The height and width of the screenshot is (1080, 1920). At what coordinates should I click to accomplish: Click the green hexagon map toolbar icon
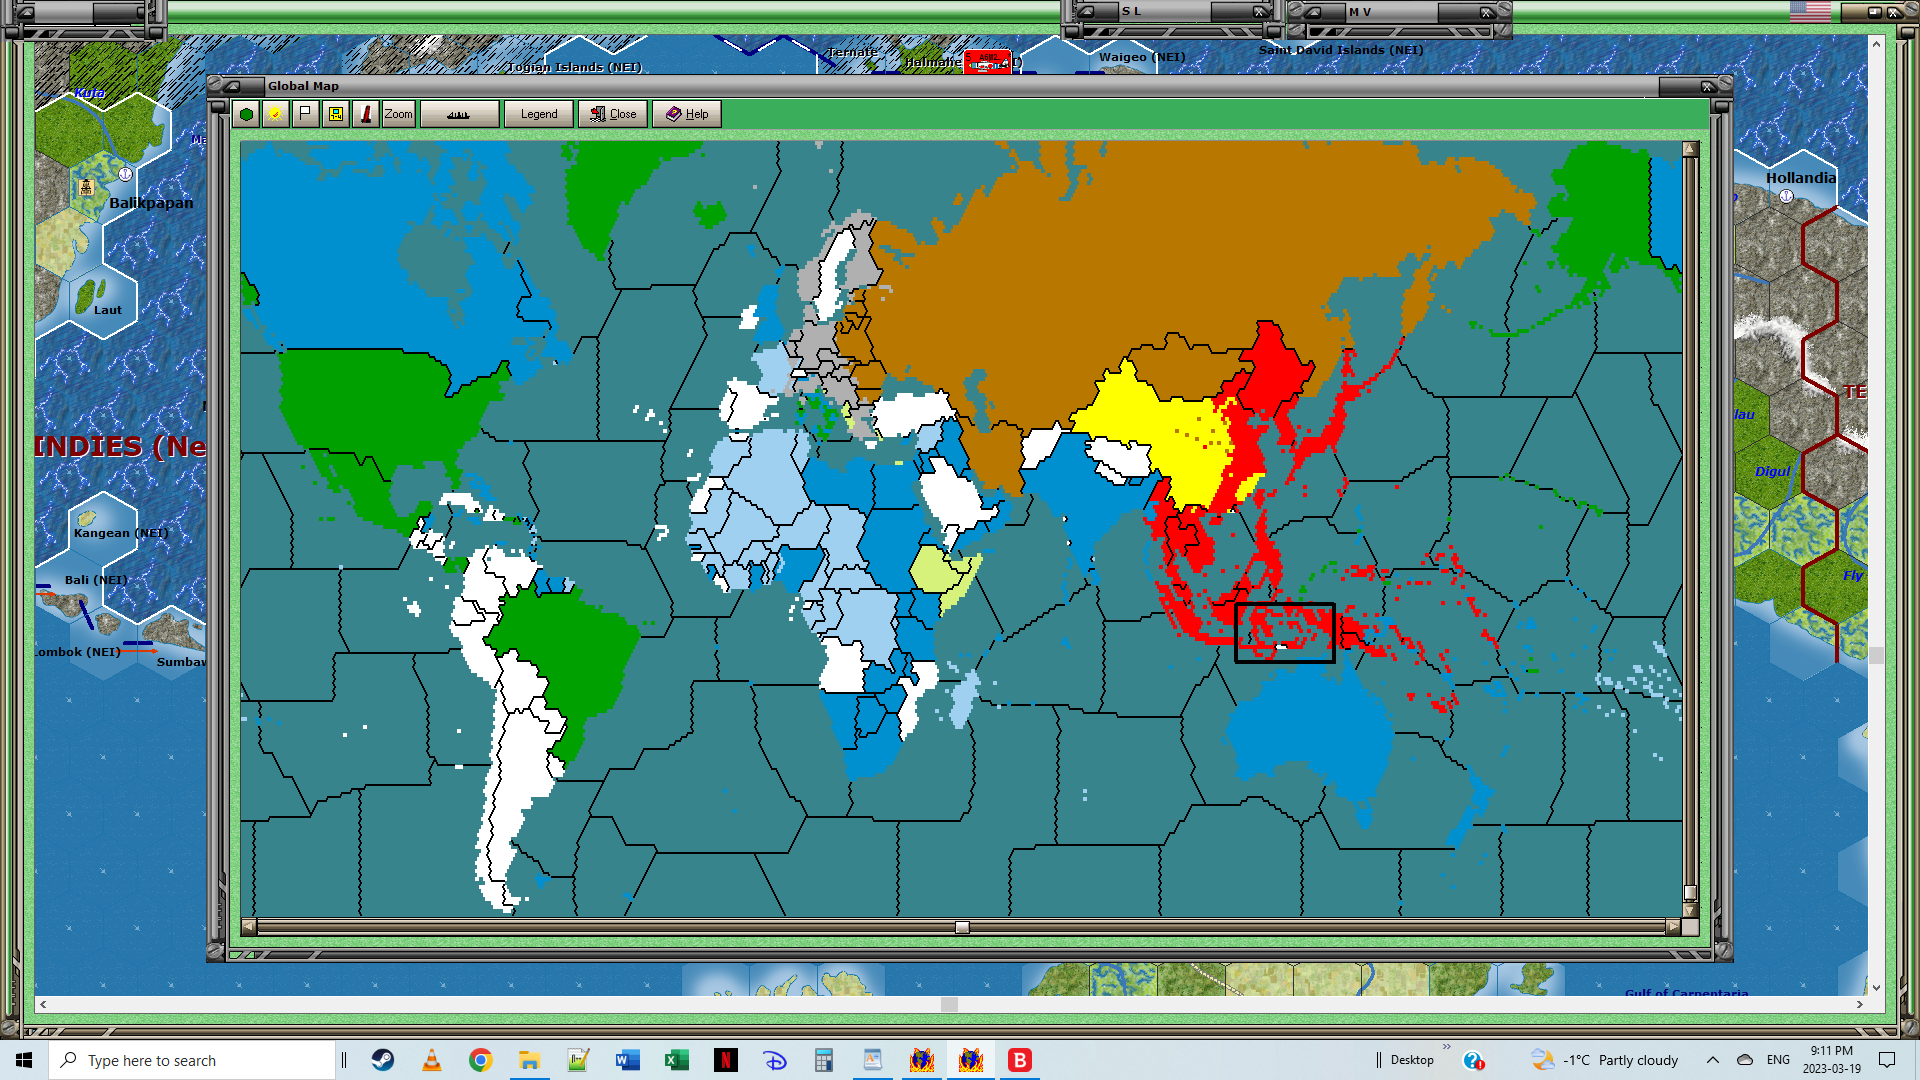click(246, 114)
